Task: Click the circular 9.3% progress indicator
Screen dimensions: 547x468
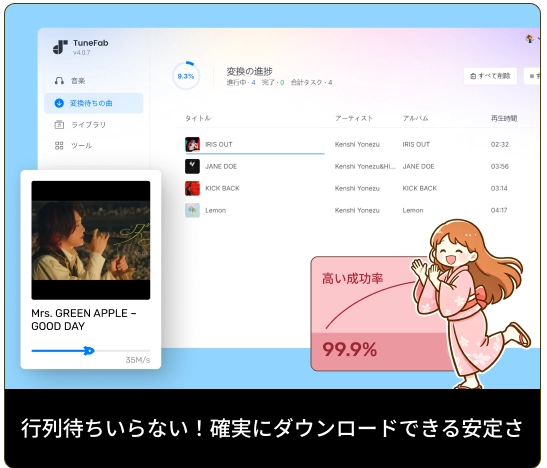Action: pyautogui.click(x=186, y=76)
